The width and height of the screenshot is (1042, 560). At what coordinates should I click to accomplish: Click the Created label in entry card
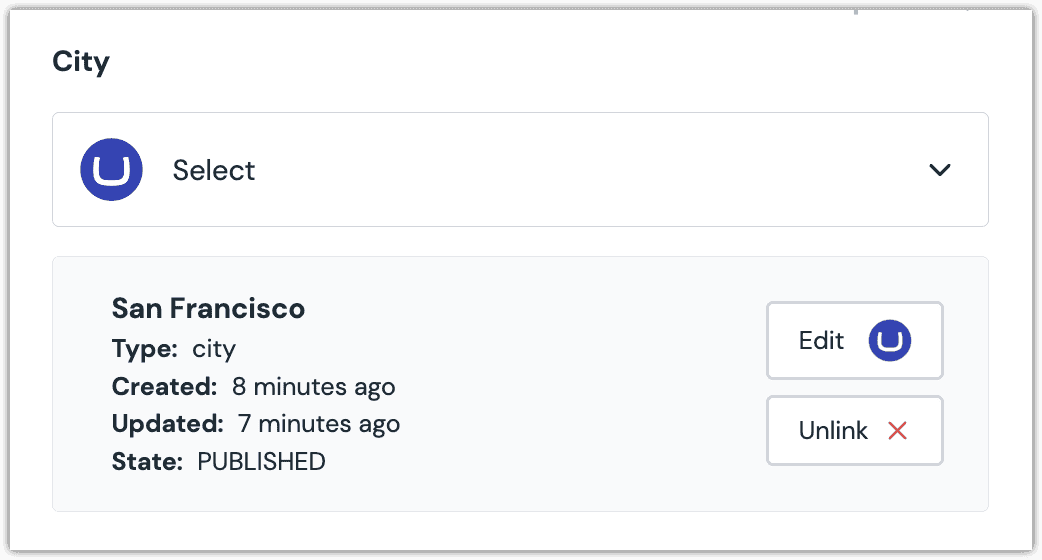point(164,387)
